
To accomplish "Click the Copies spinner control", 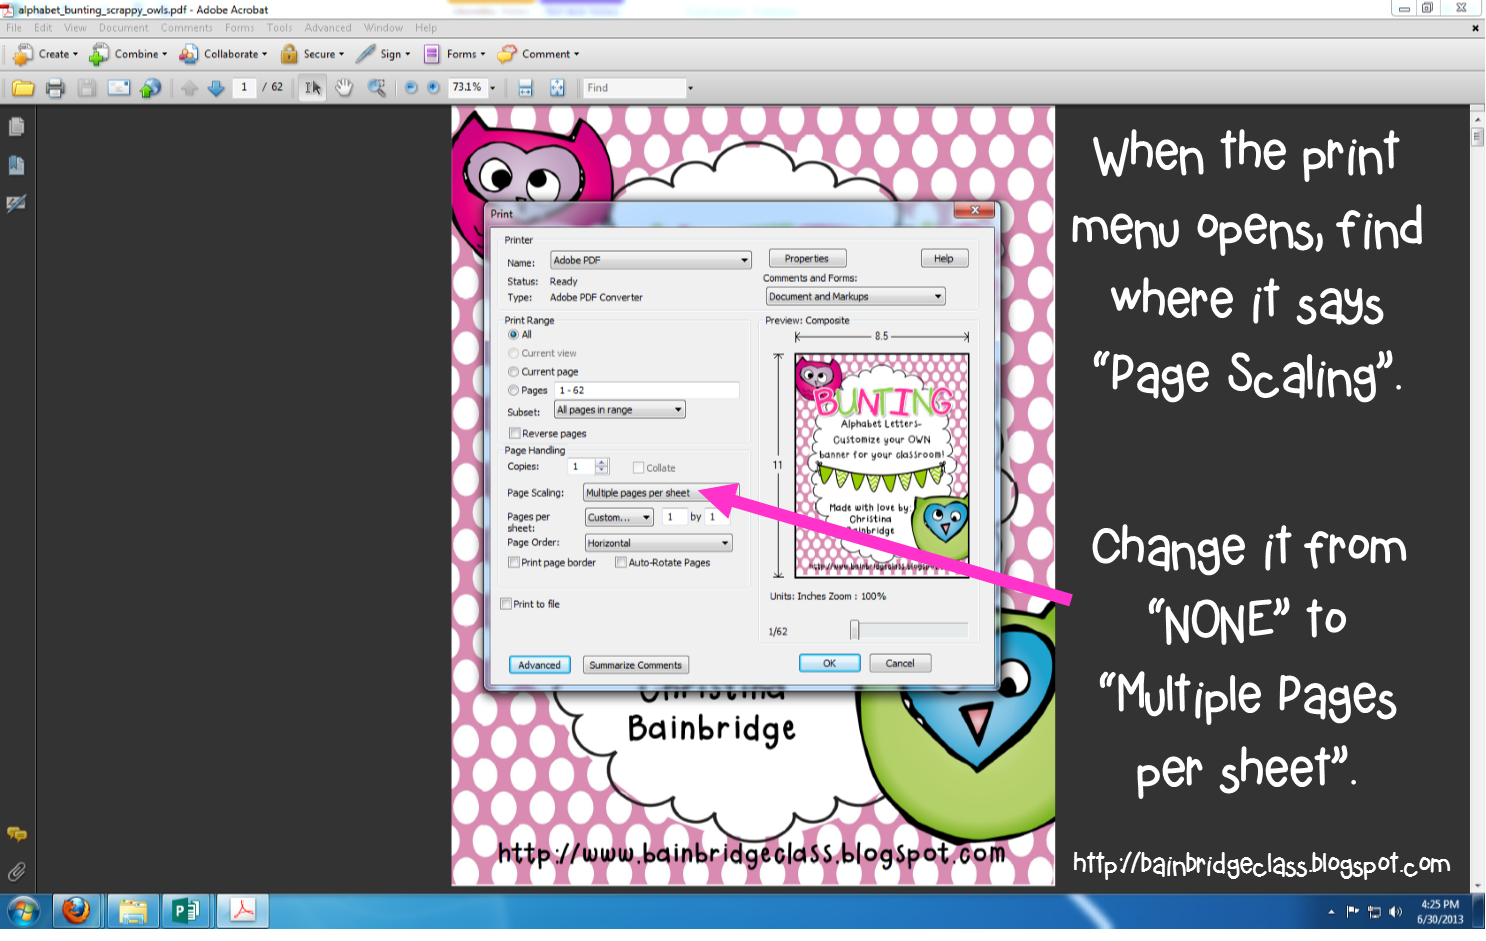I will [602, 467].
